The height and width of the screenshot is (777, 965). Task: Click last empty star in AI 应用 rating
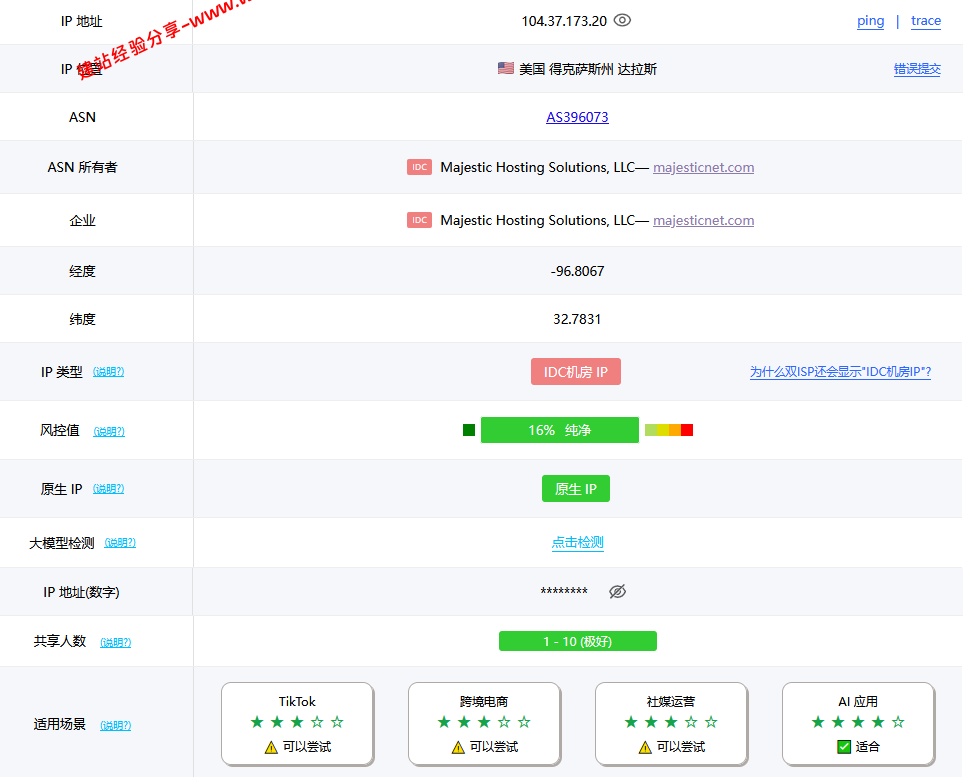898,722
